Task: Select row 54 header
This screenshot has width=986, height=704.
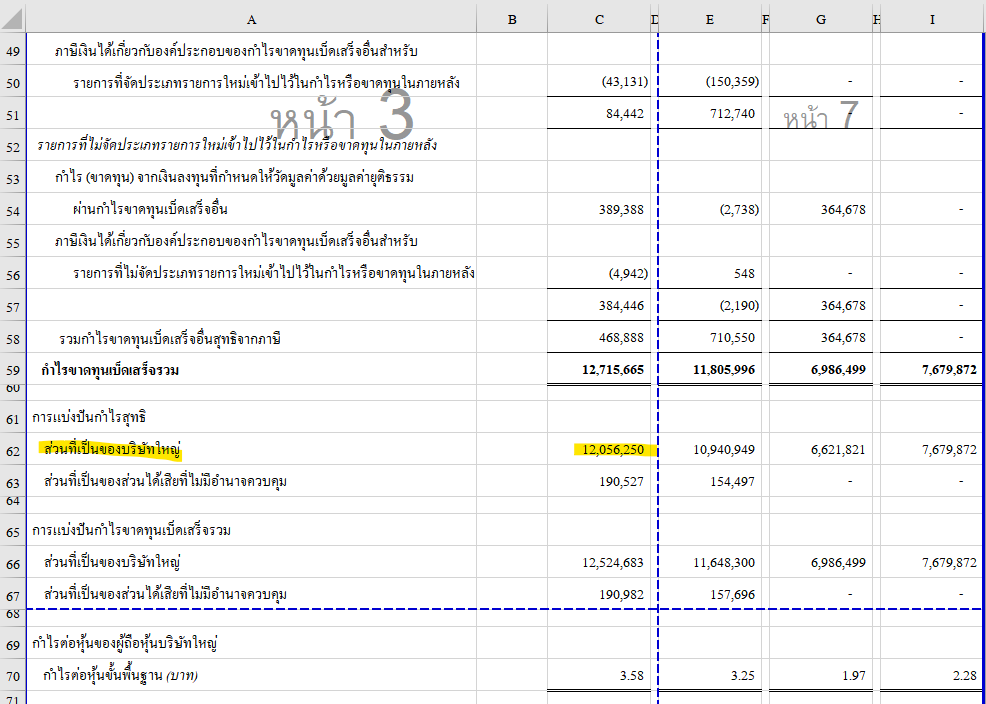Action: 13,210
